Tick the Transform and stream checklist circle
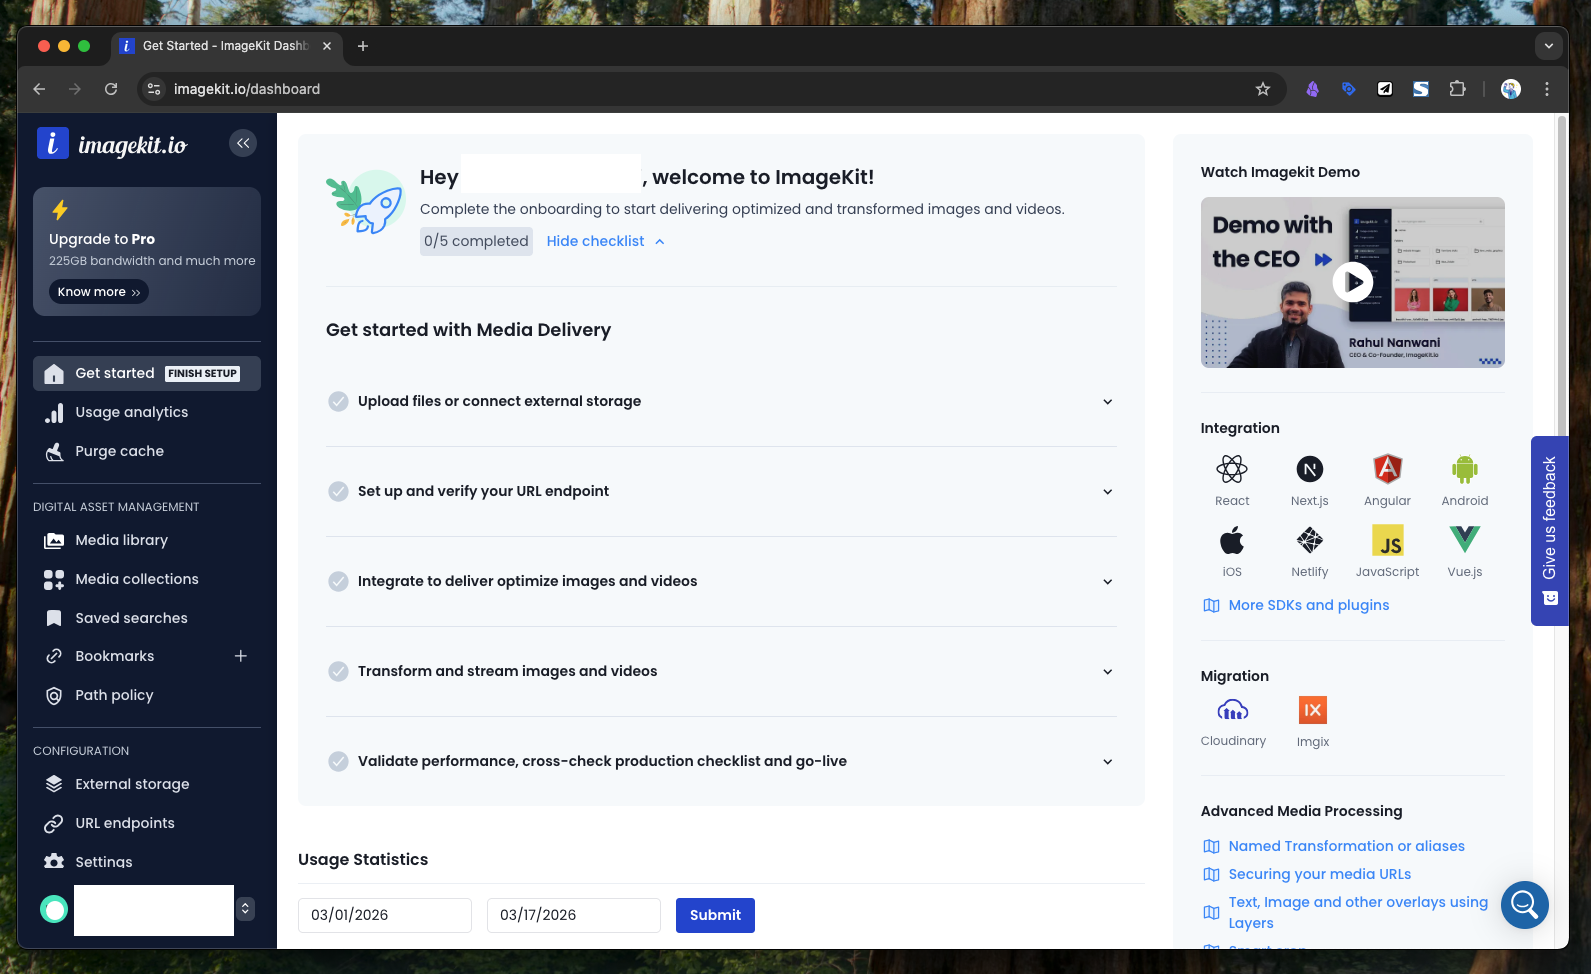The height and width of the screenshot is (974, 1591). pyautogui.click(x=338, y=671)
